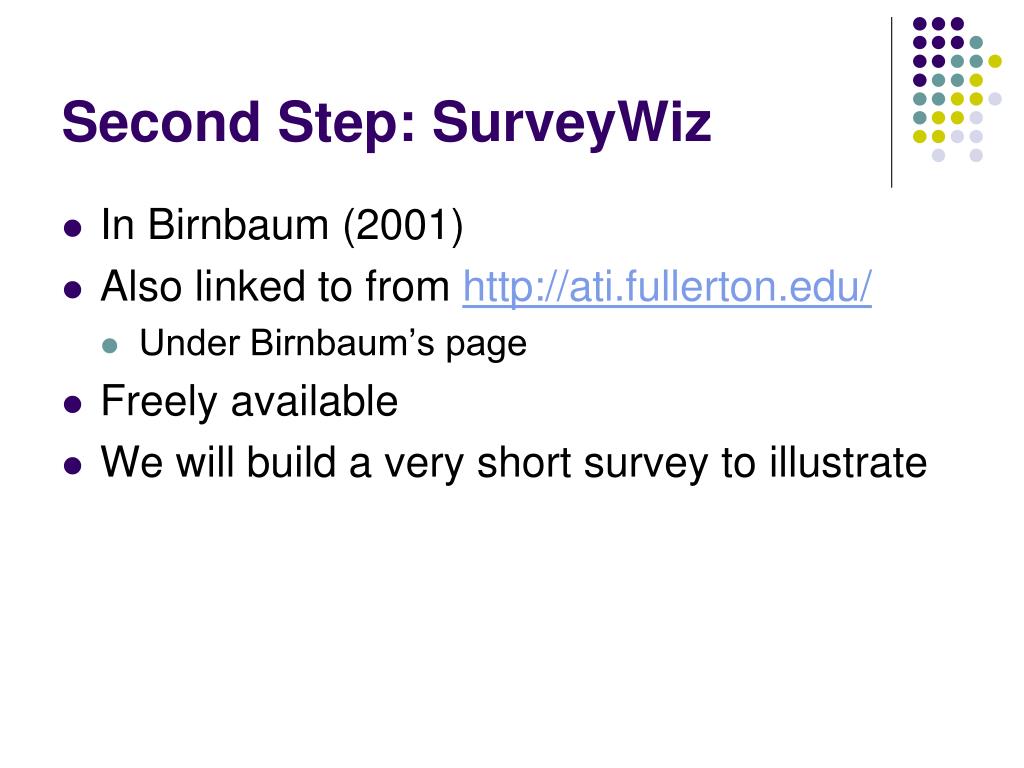Click the vertical divider line beside the dots

[891, 103]
